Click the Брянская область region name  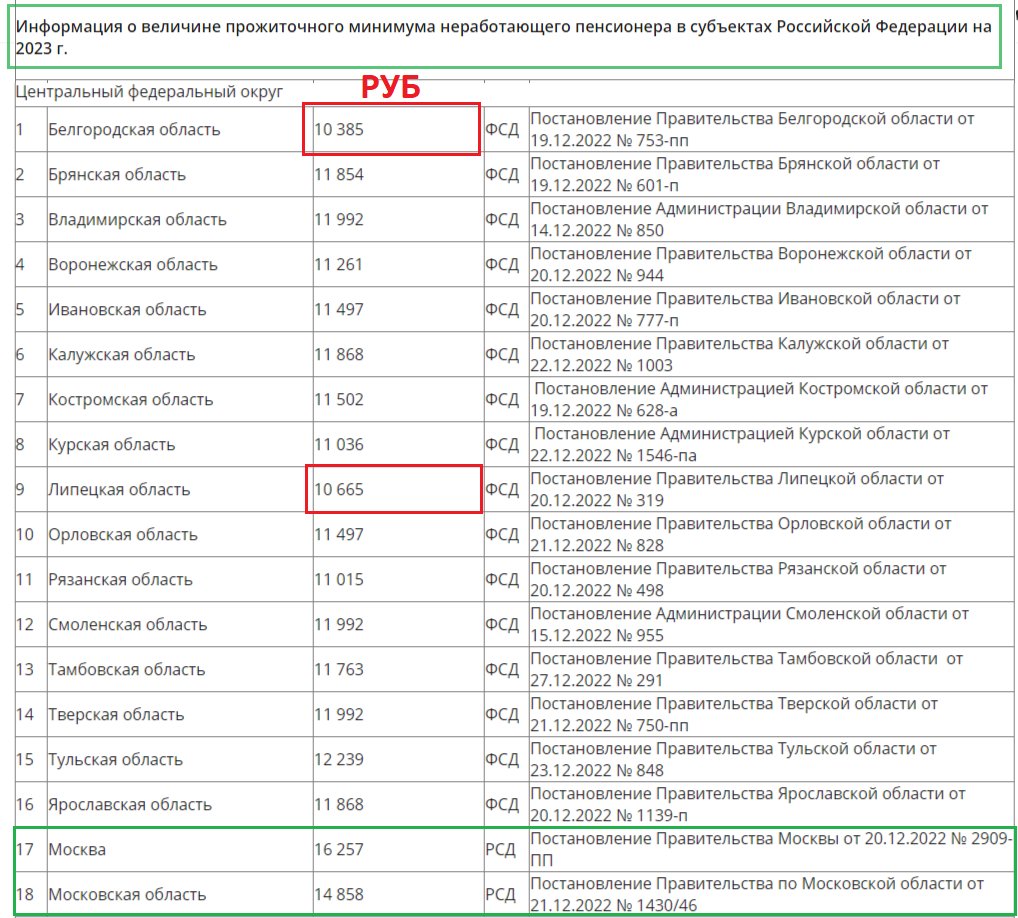pos(117,174)
